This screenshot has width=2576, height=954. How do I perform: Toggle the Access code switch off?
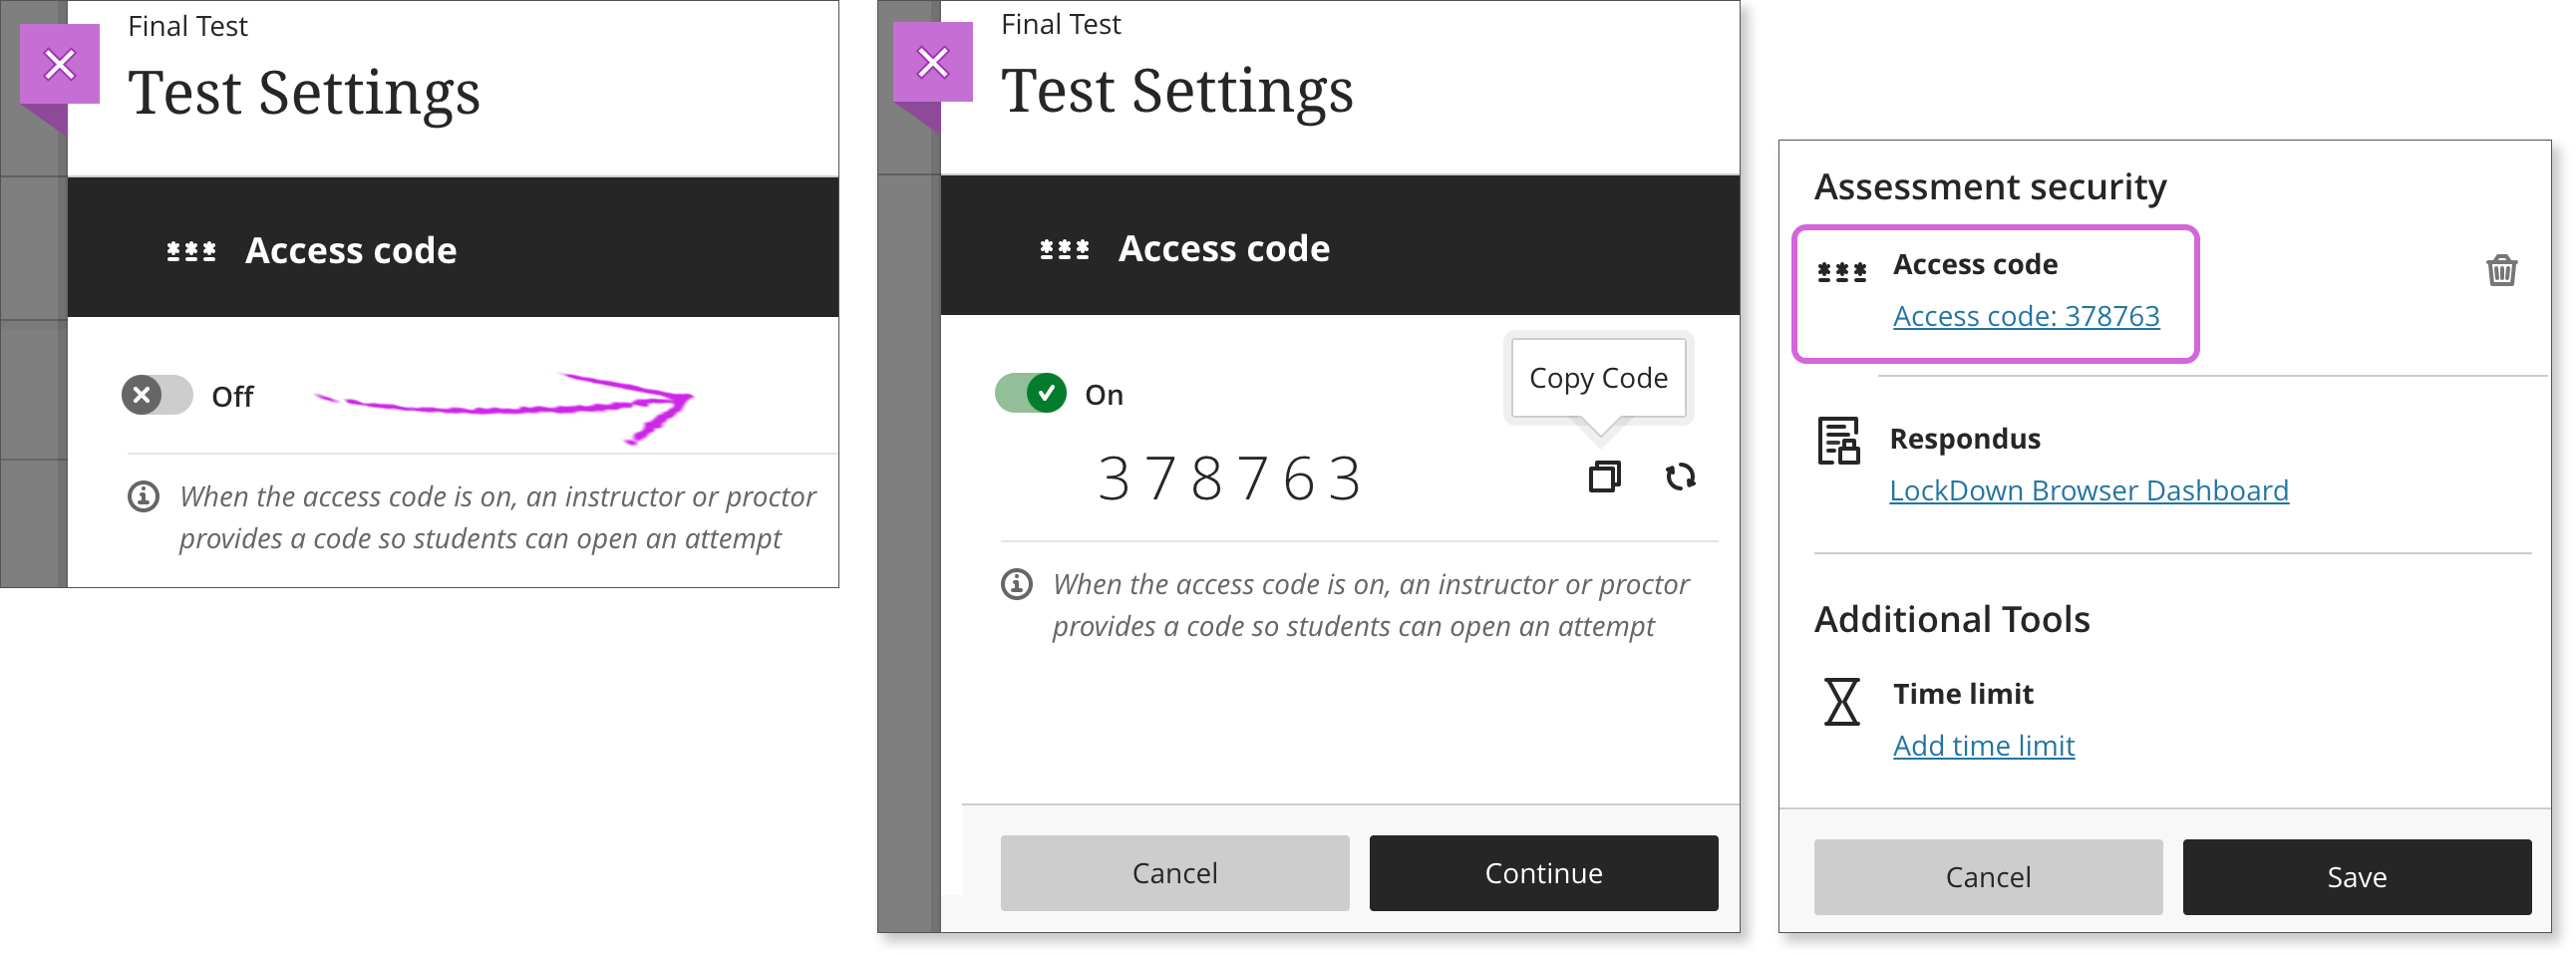click(1030, 394)
